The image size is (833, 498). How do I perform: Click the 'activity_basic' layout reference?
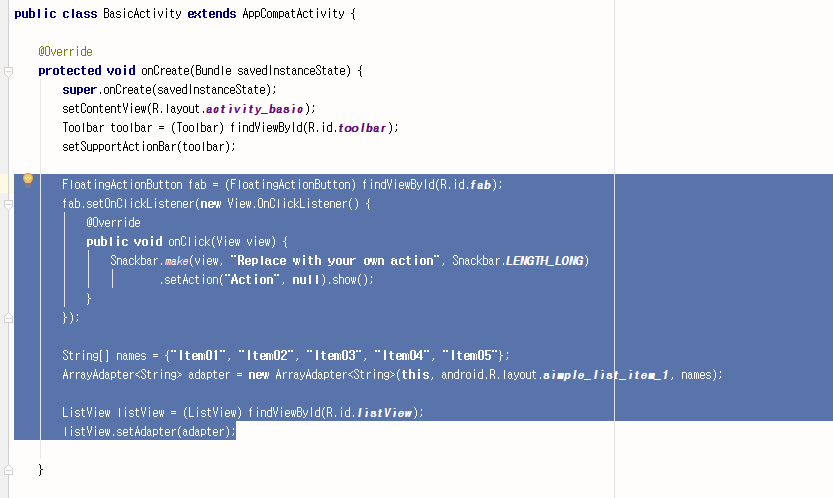(254, 109)
